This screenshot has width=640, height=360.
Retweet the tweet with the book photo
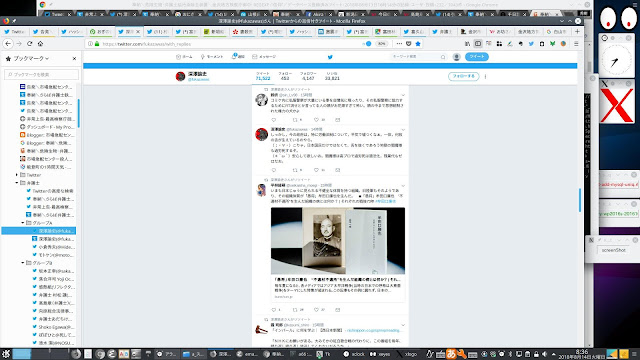[295, 310]
